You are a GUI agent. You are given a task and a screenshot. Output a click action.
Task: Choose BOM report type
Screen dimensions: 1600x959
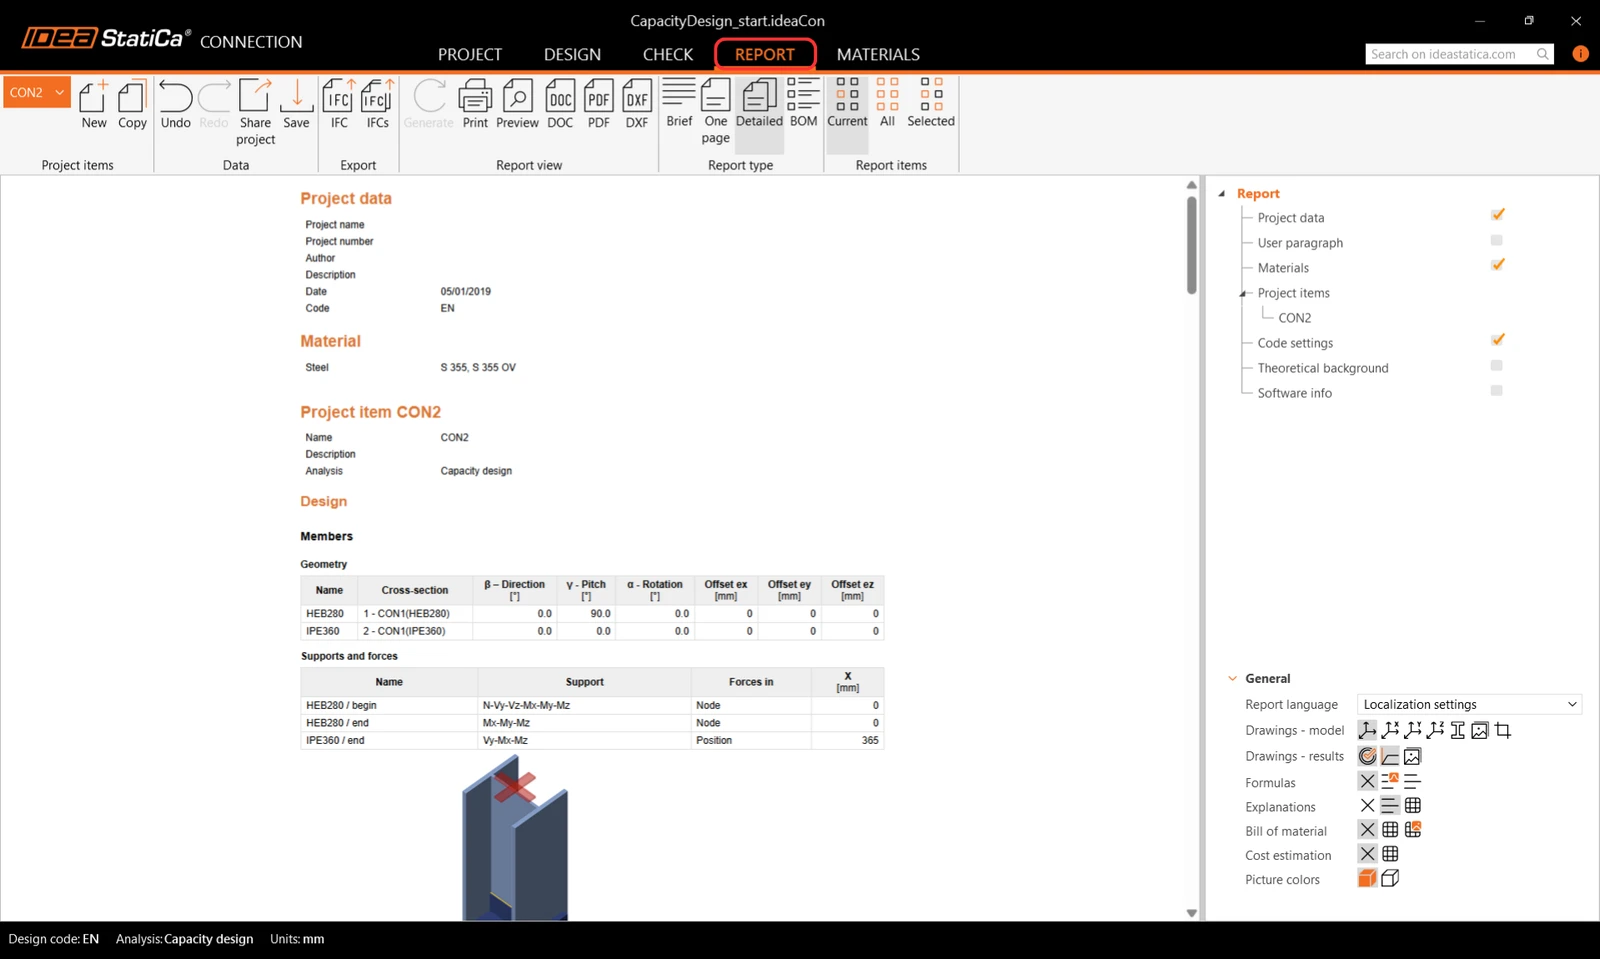(803, 103)
